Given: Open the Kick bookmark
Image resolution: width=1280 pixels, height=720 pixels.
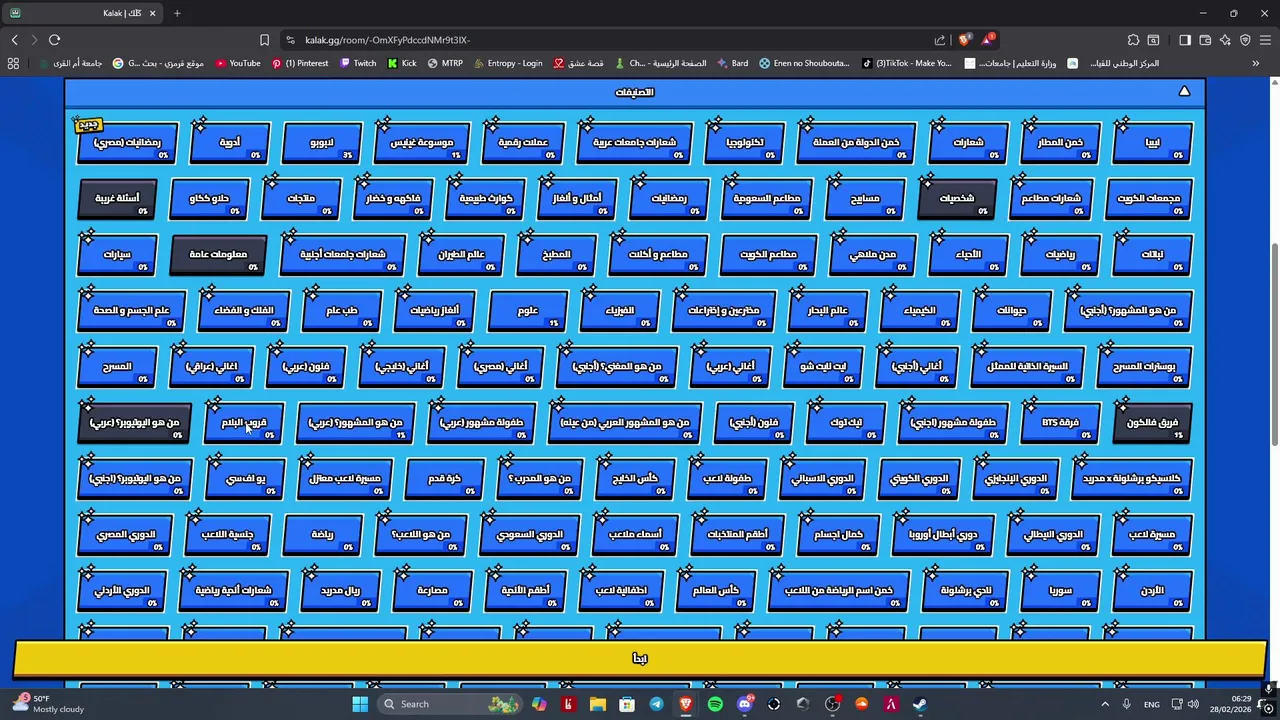Looking at the screenshot, I should coord(402,63).
